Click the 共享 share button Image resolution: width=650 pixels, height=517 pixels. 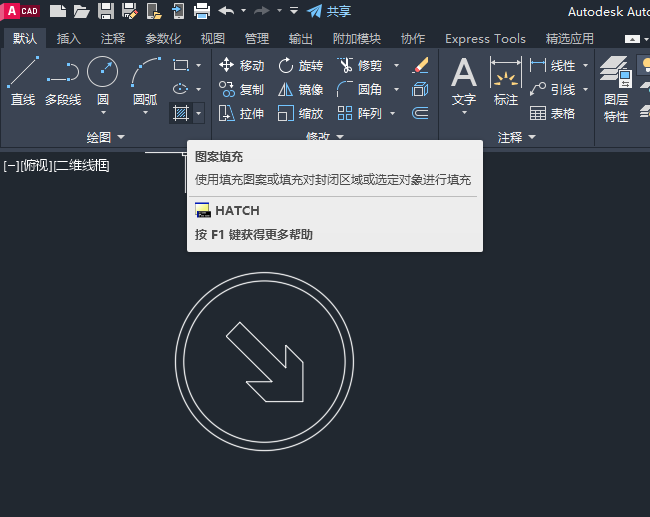pos(329,11)
